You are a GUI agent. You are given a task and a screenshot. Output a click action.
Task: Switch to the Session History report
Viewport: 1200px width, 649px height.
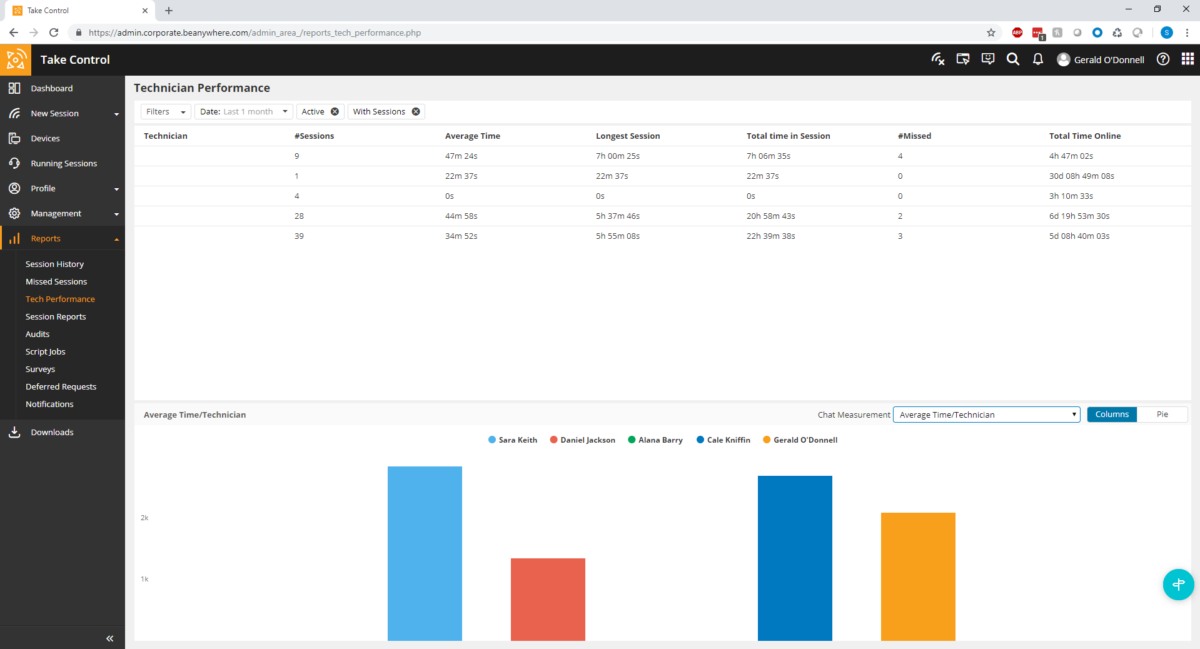click(53, 263)
